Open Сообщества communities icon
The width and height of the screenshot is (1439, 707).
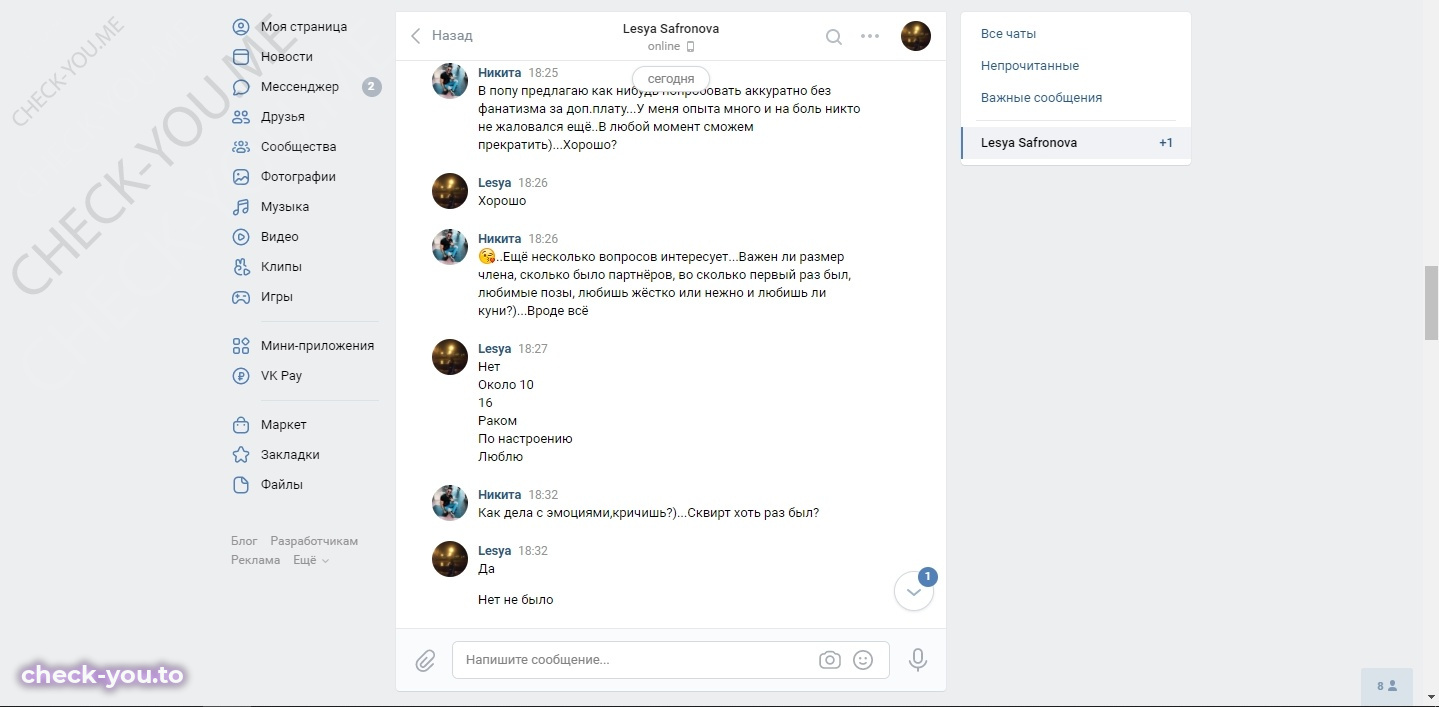tap(241, 147)
